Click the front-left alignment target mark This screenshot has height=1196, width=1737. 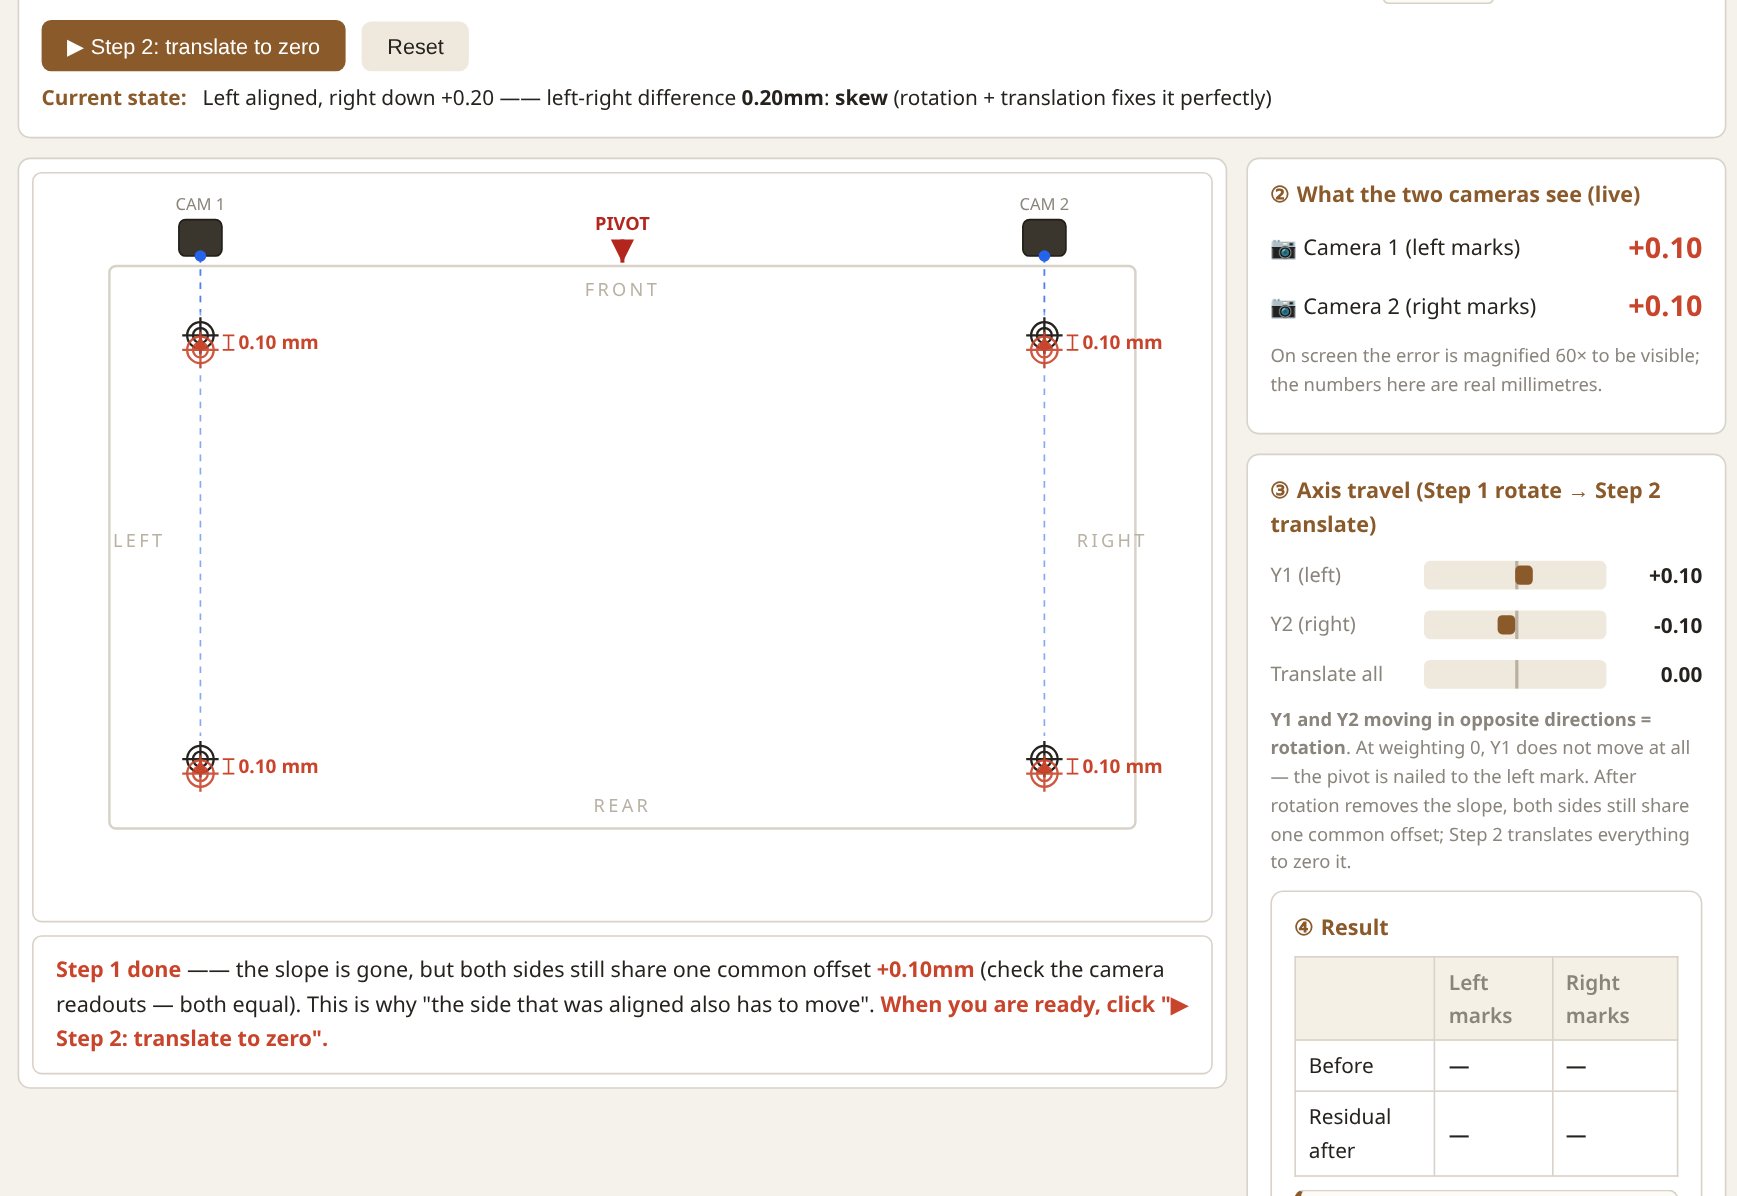200,342
